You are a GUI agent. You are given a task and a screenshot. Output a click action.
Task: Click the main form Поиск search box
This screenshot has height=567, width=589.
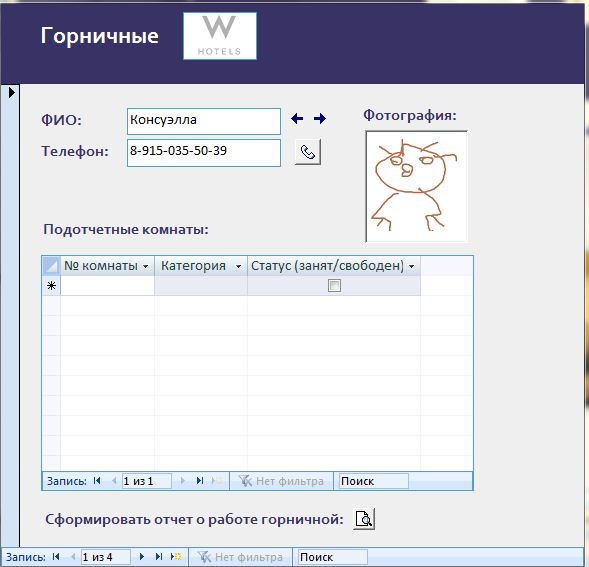(333, 557)
